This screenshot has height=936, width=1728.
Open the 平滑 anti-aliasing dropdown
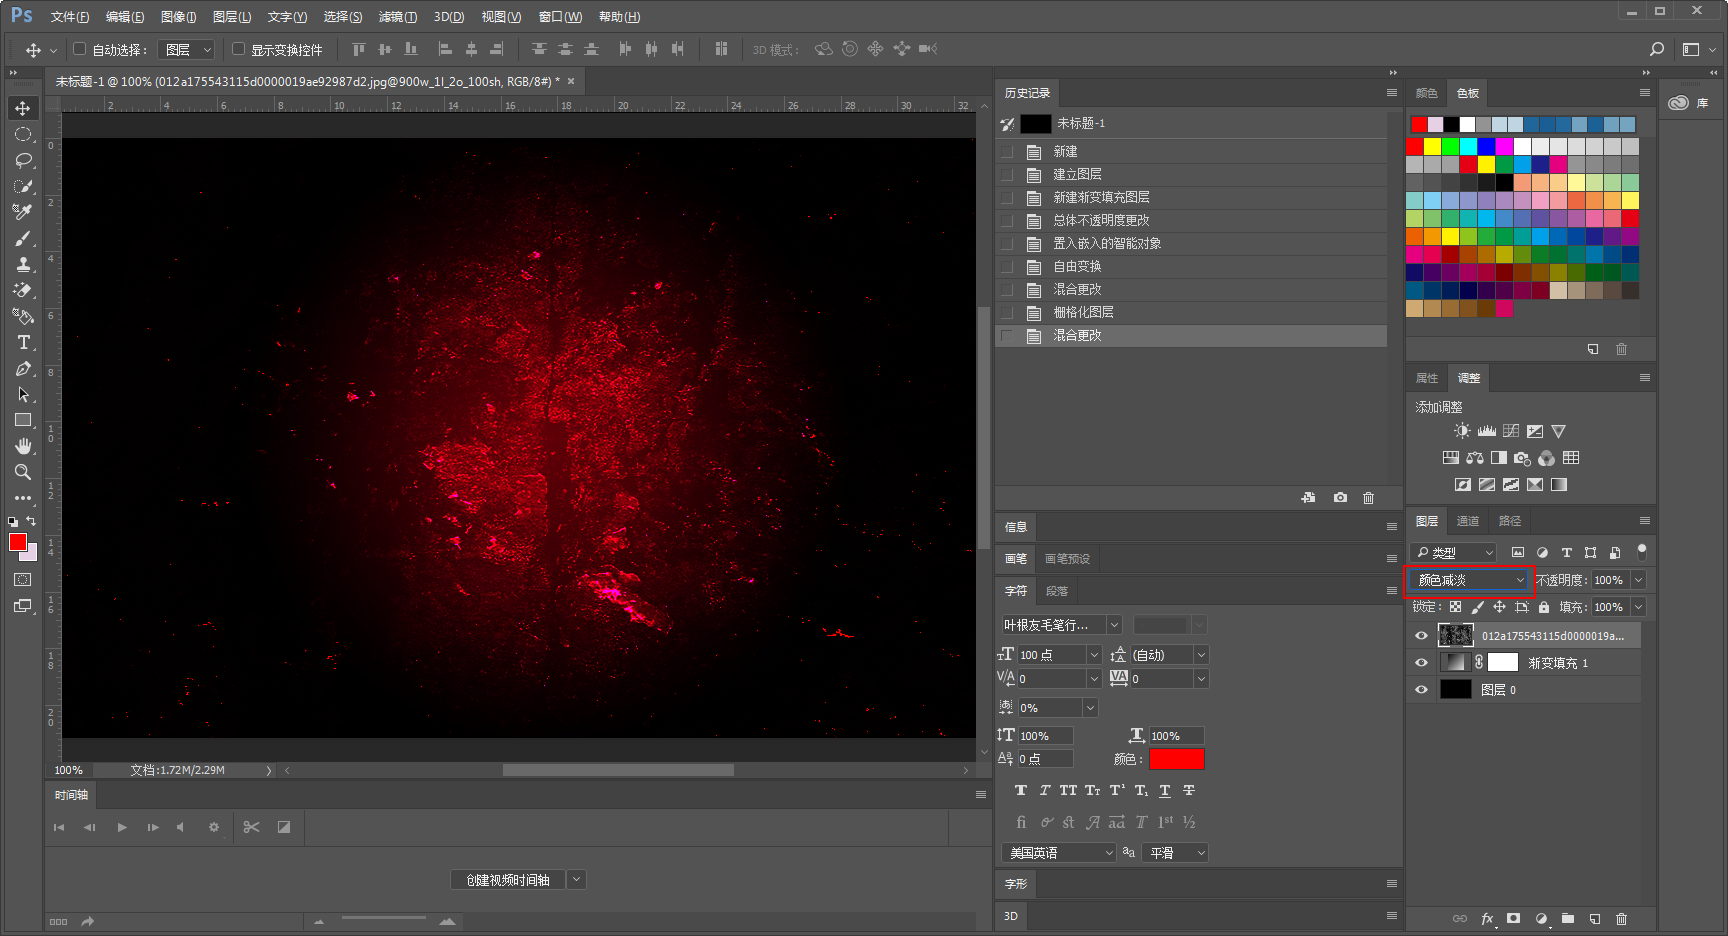[x=1177, y=853]
